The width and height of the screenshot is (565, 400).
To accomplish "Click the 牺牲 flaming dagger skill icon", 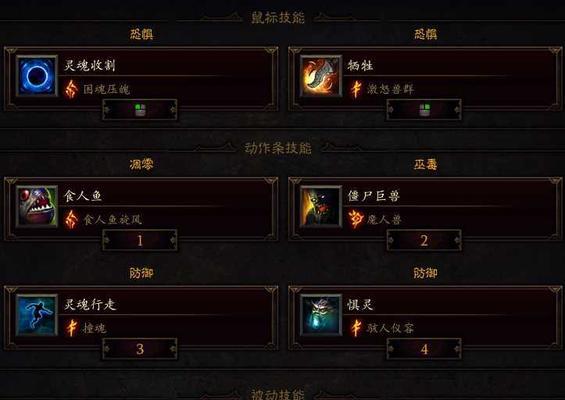I will [x=321, y=76].
